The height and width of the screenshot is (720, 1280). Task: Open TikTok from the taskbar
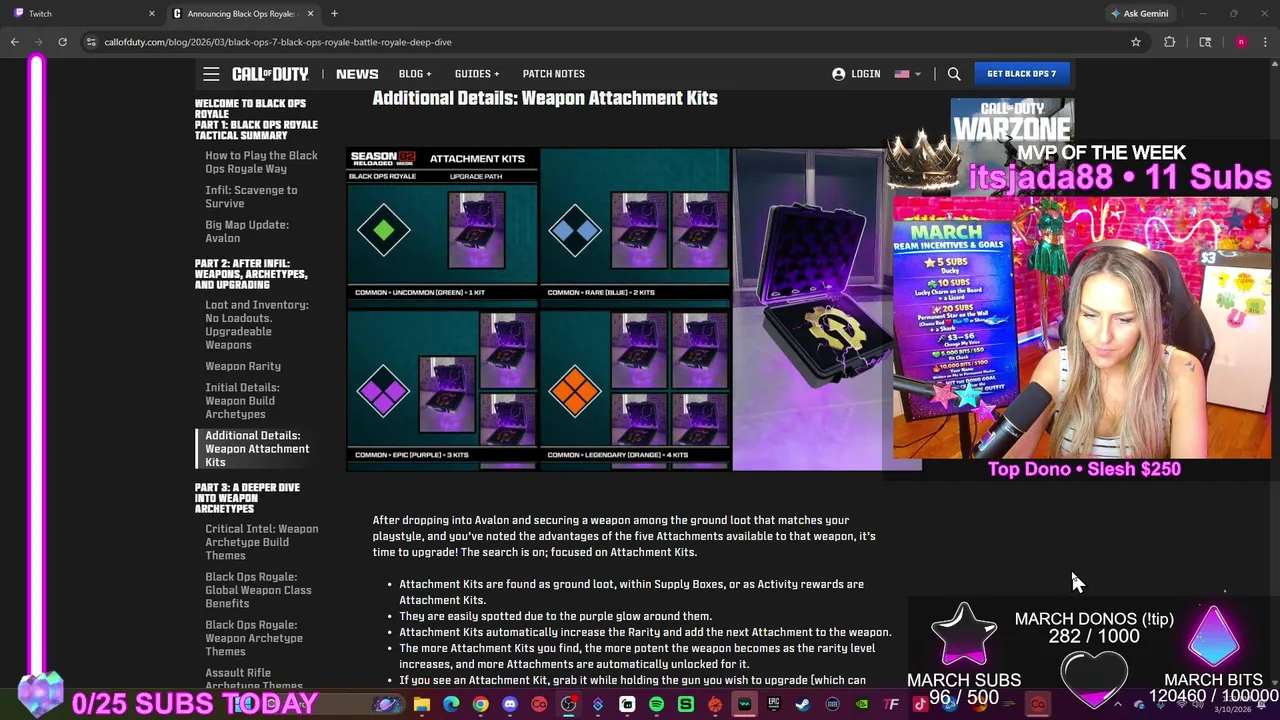click(x=920, y=705)
